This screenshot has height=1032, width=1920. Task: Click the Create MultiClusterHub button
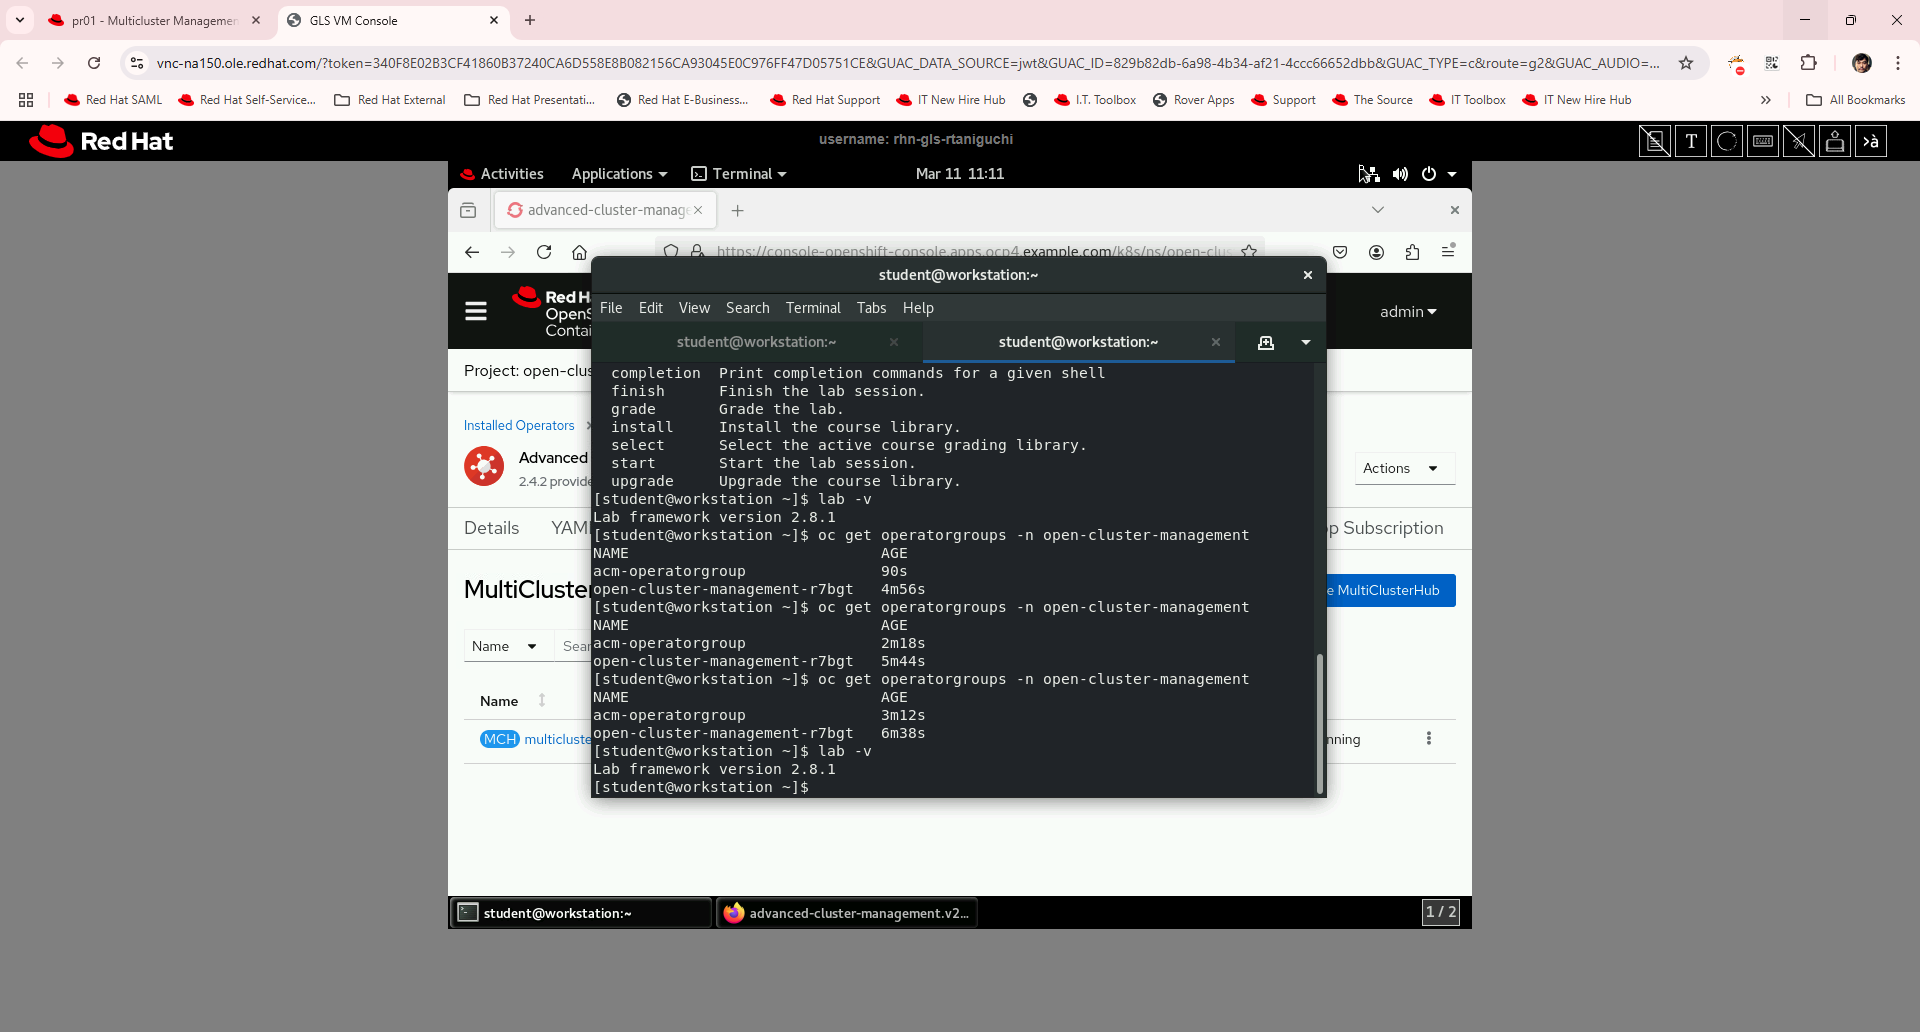tap(1391, 590)
